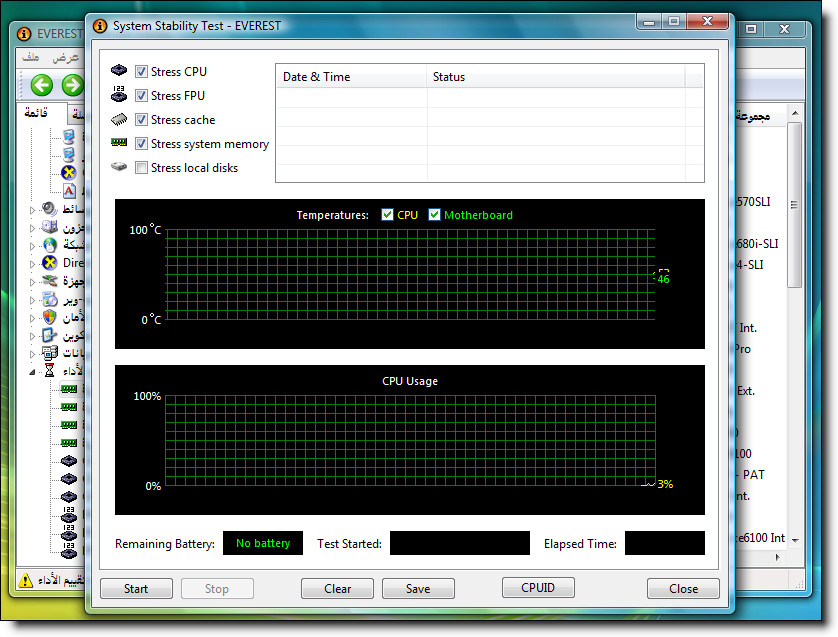Click the Stress FPU 123 chip icon
Viewport: 838px width, 637px height.
click(119, 94)
